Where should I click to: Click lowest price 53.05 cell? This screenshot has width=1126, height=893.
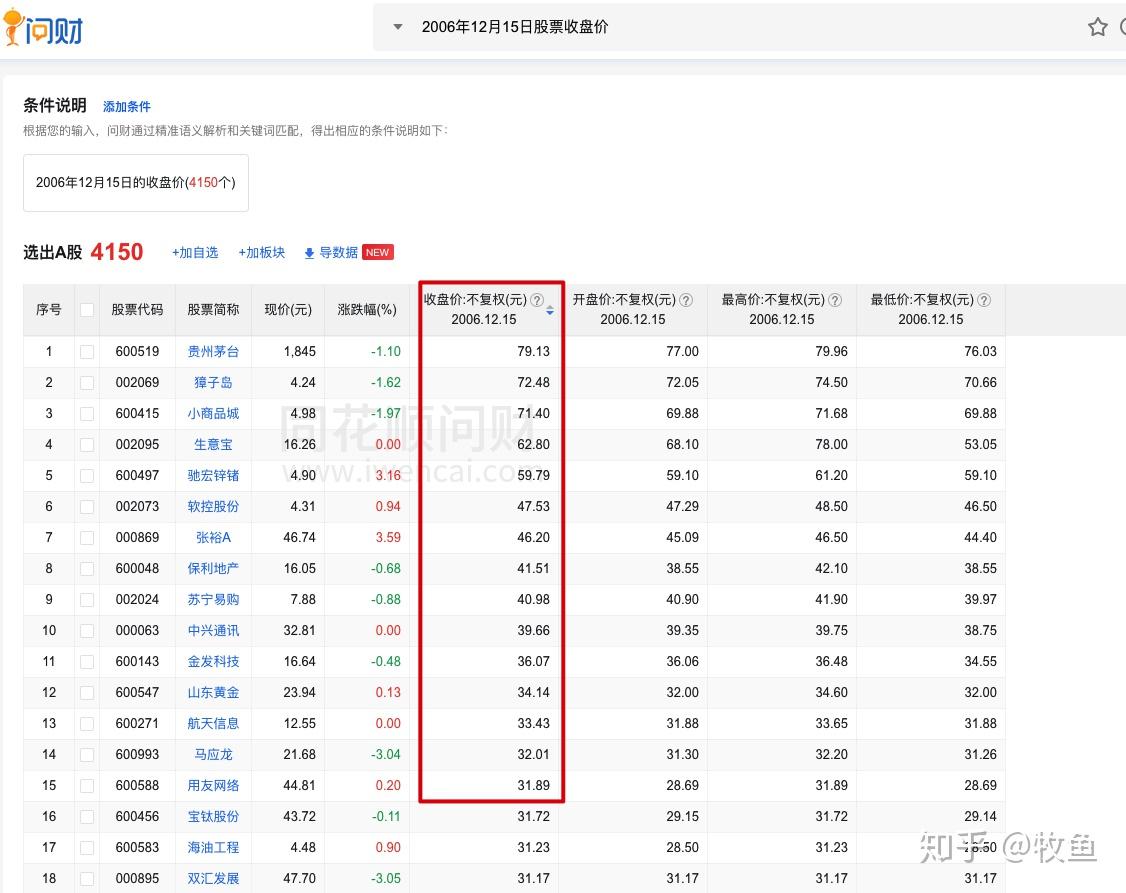(980, 444)
